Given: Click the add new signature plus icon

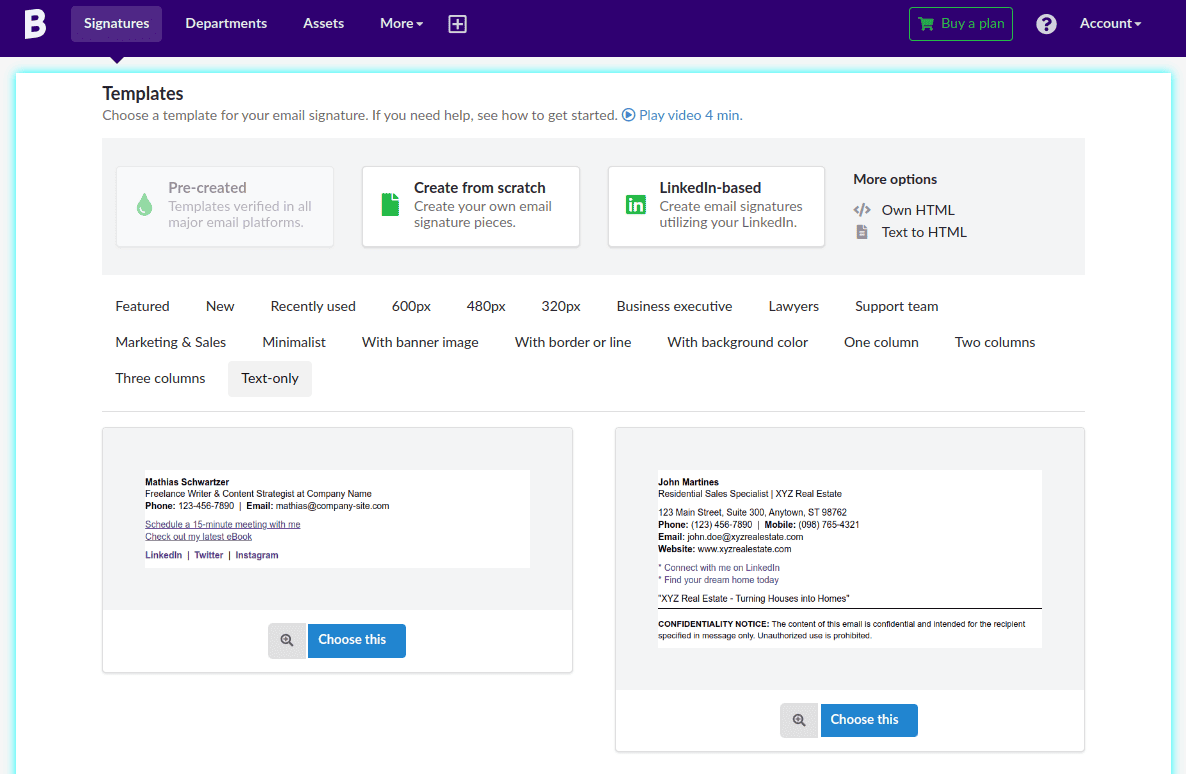Looking at the screenshot, I should coord(457,23).
